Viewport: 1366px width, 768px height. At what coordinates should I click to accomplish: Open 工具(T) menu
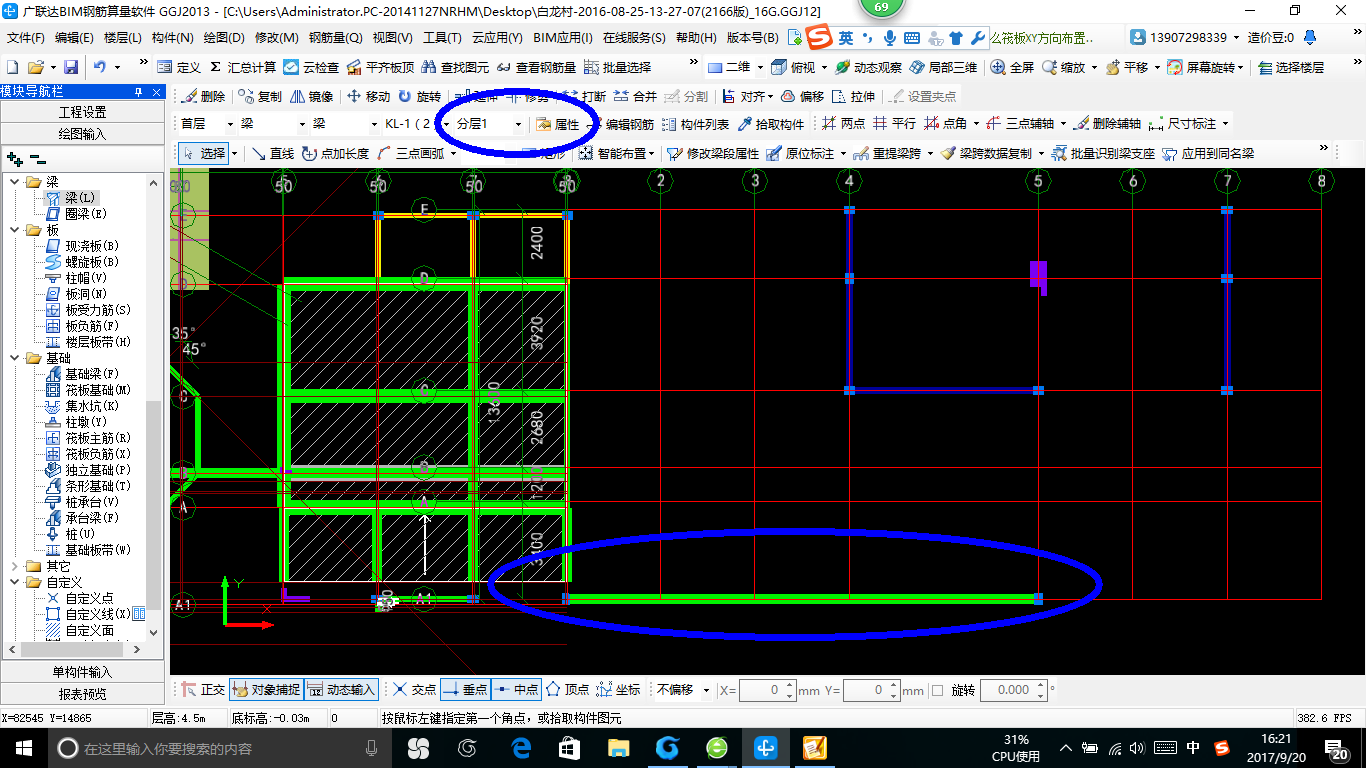[x=442, y=38]
